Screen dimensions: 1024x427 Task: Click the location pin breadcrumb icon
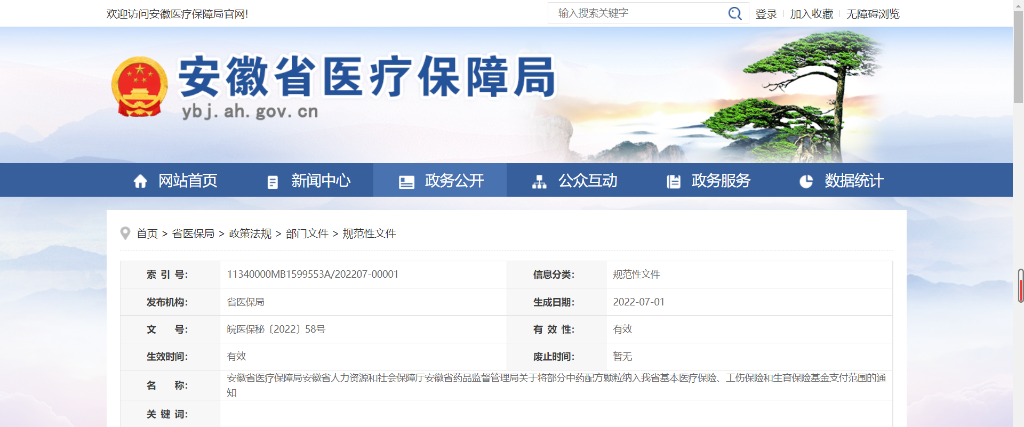point(125,233)
